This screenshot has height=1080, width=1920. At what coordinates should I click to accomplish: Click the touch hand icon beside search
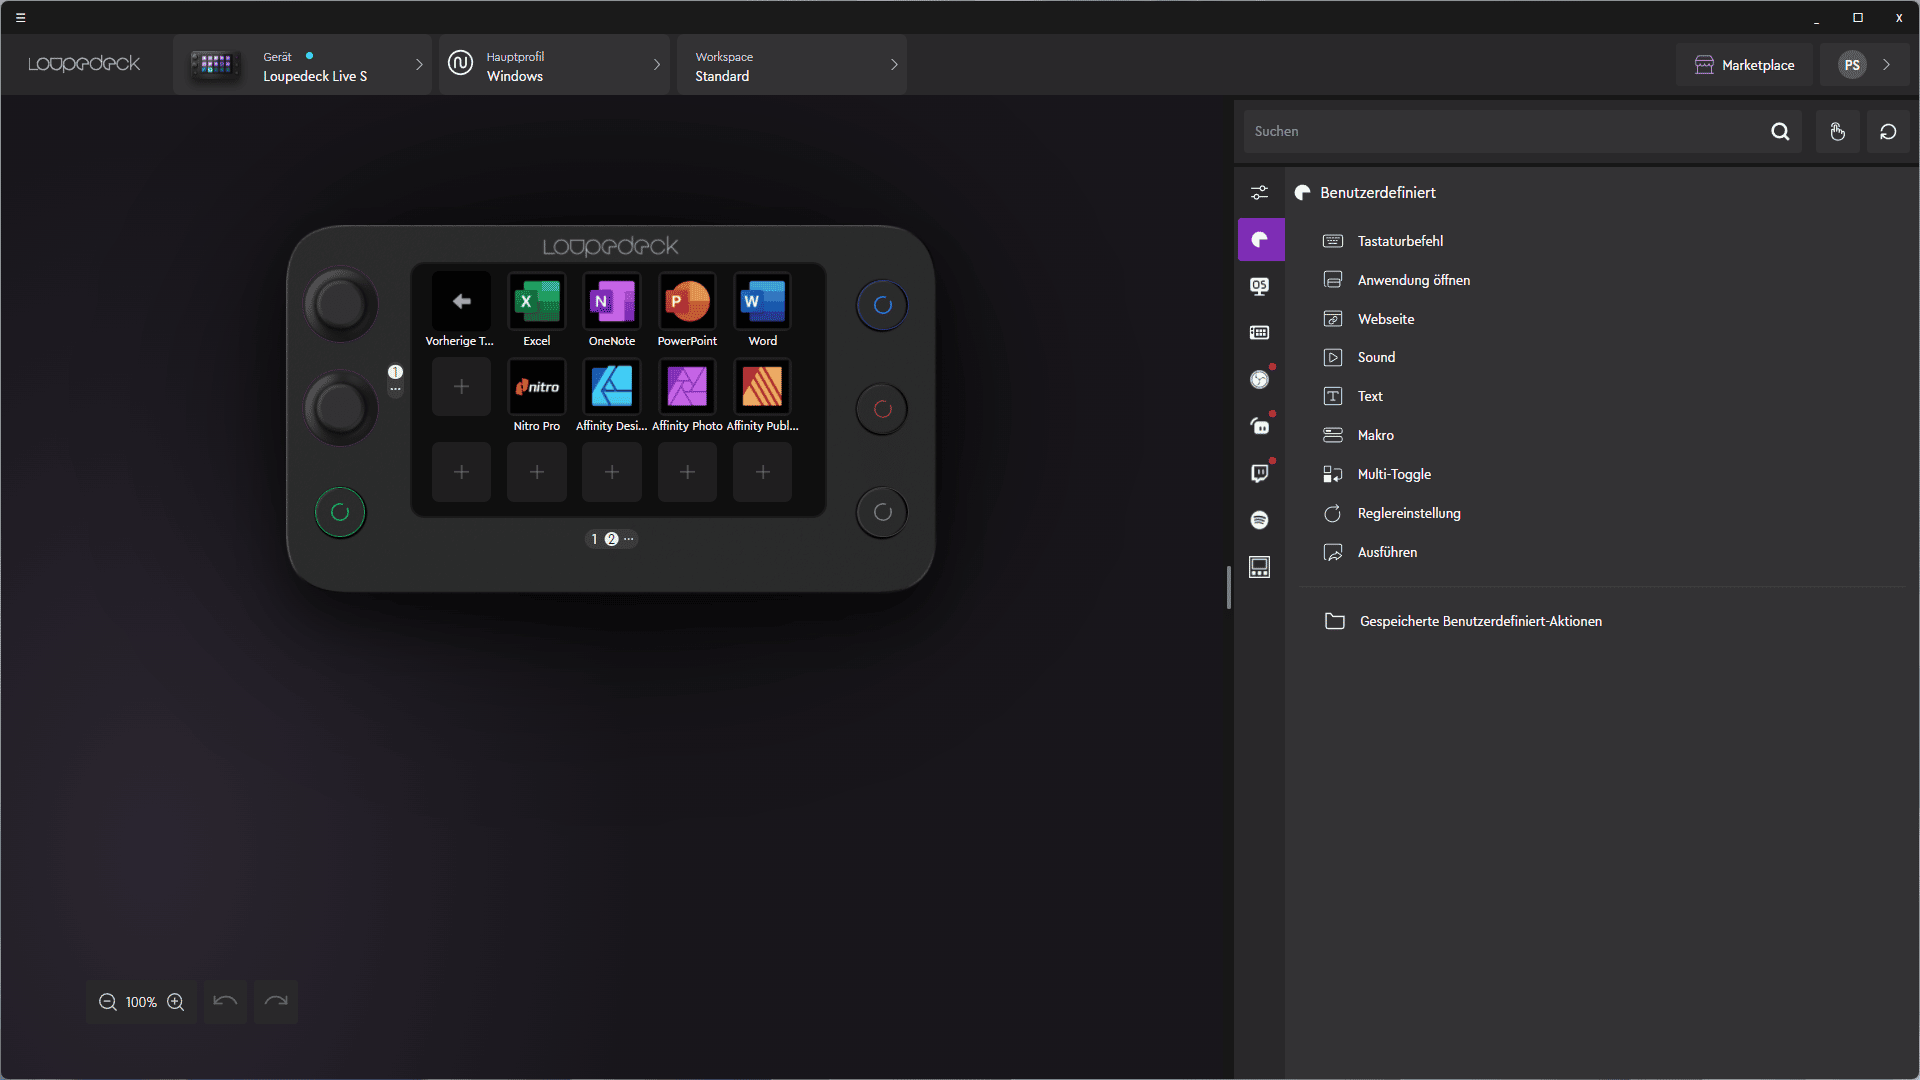pos(1837,132)
